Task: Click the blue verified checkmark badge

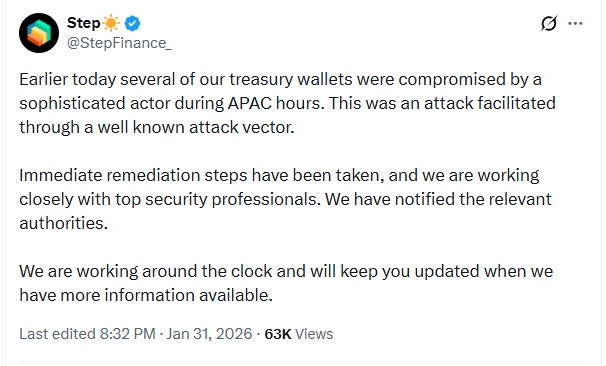Action: 133,23
